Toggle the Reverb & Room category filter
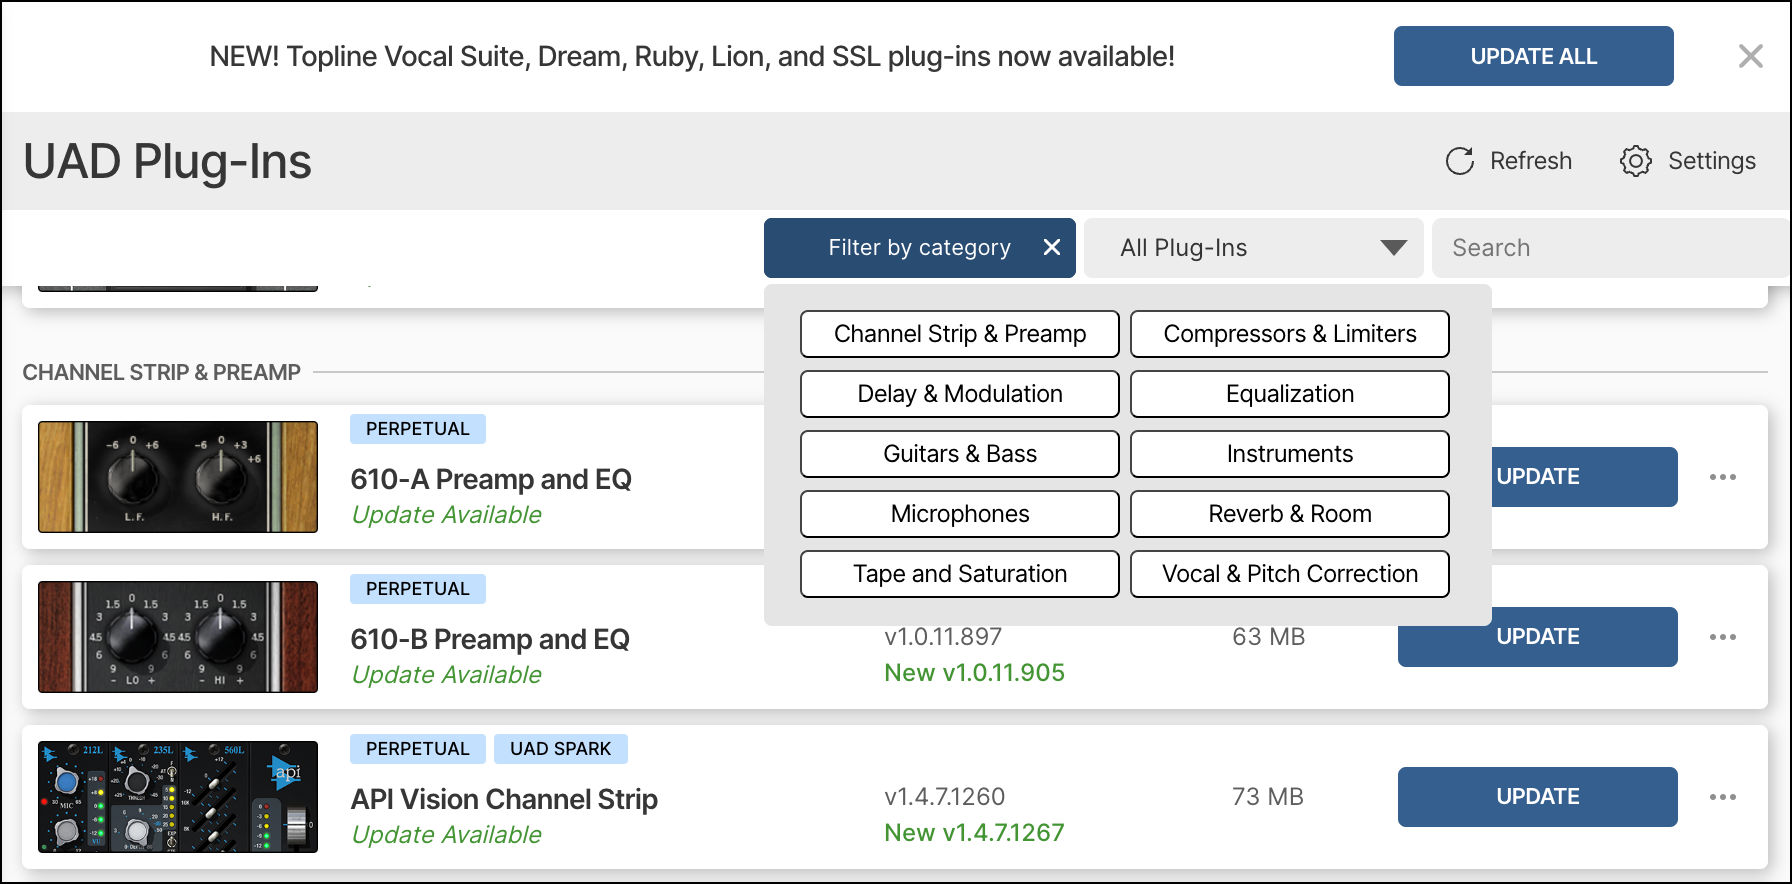 point(1289,514)
